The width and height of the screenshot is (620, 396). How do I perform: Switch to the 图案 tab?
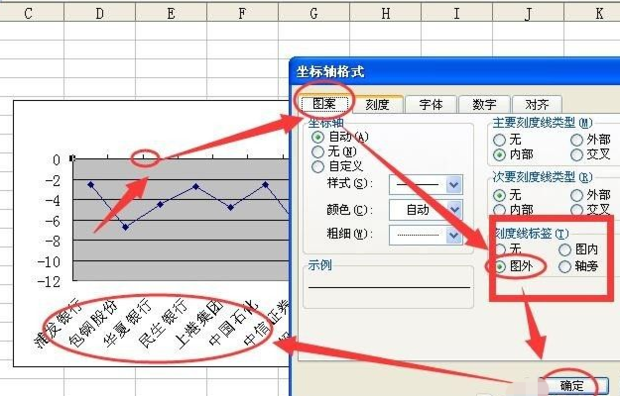click(x=324, y=104)
